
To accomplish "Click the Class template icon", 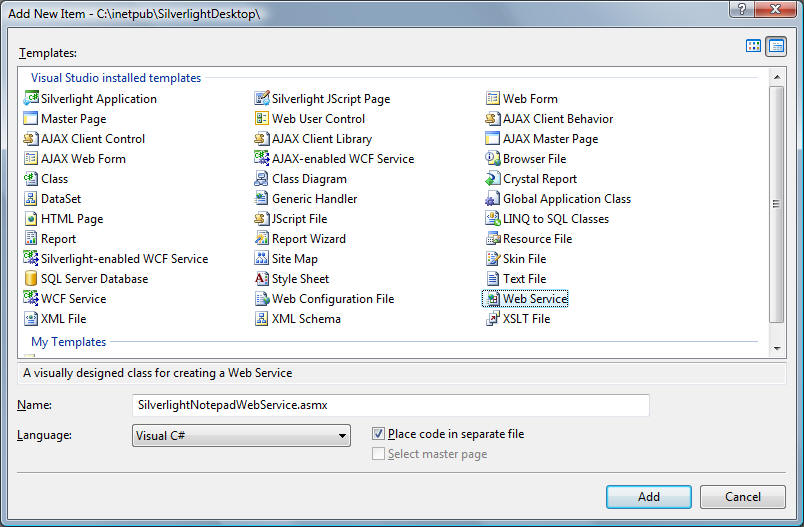I will [31, 178].
